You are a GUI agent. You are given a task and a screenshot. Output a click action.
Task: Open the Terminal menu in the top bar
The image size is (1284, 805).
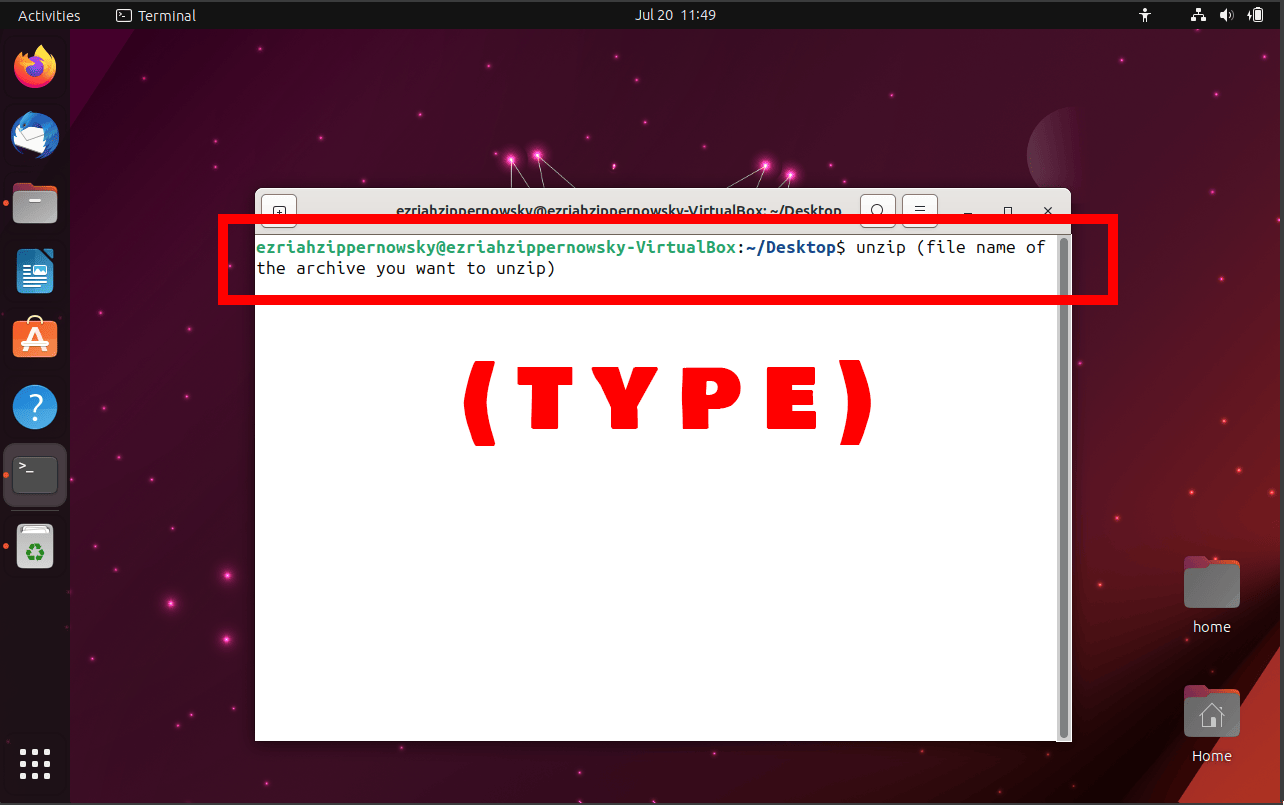pos(155,15)
